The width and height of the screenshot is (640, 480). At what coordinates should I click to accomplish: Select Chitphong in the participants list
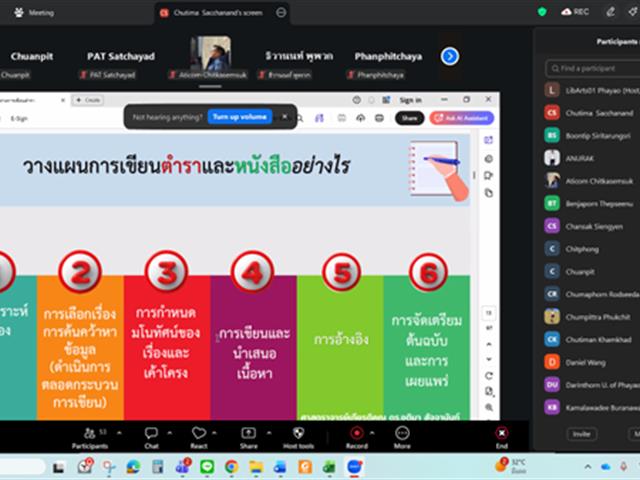click(x=592, y=249)
